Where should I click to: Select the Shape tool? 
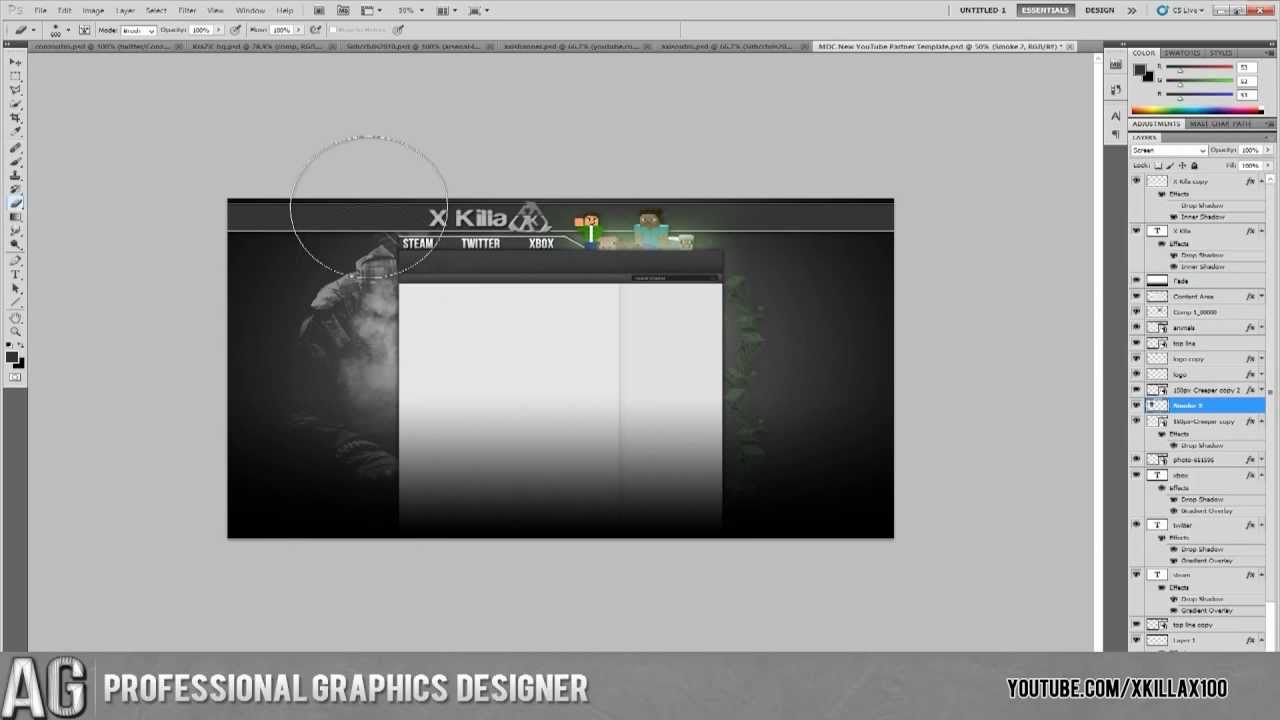click(x=15, y=303)
